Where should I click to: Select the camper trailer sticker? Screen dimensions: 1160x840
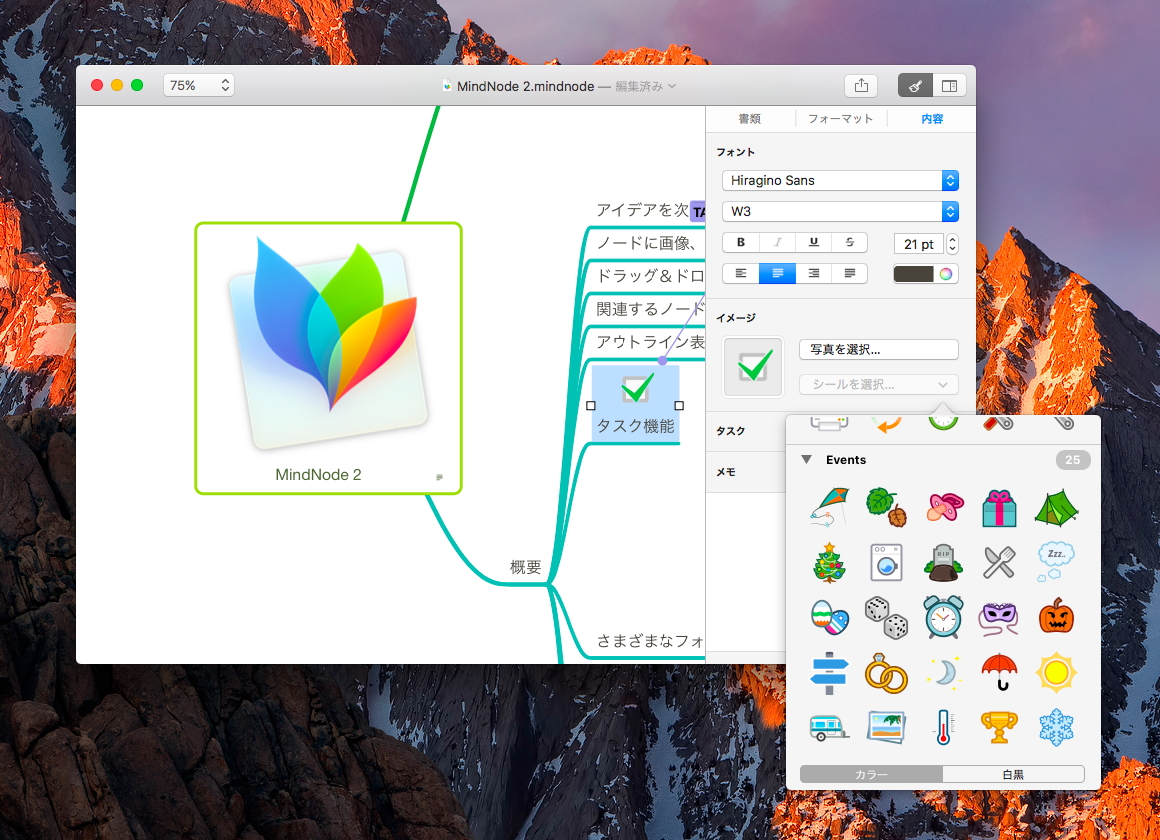pyautogui.click(x=829, y=728)
